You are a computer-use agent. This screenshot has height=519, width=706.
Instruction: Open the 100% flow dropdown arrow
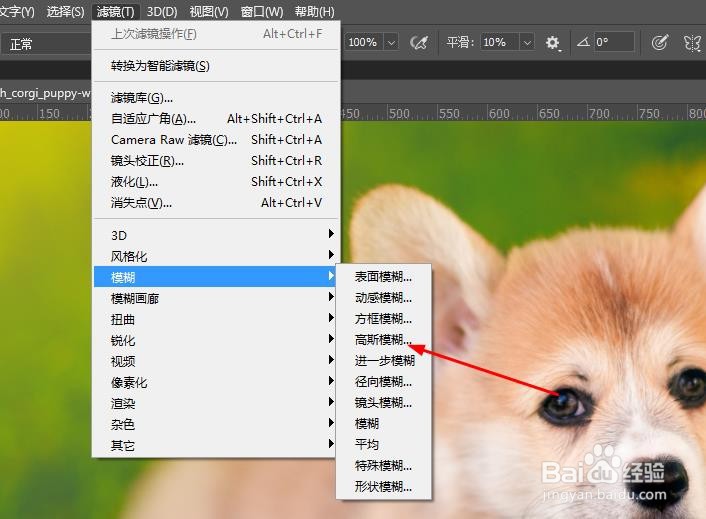[x=391, y=43]
